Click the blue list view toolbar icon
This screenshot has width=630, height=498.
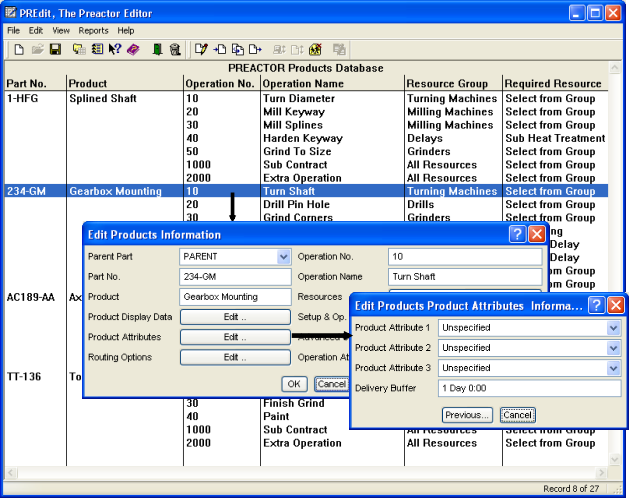pos(97,49)
